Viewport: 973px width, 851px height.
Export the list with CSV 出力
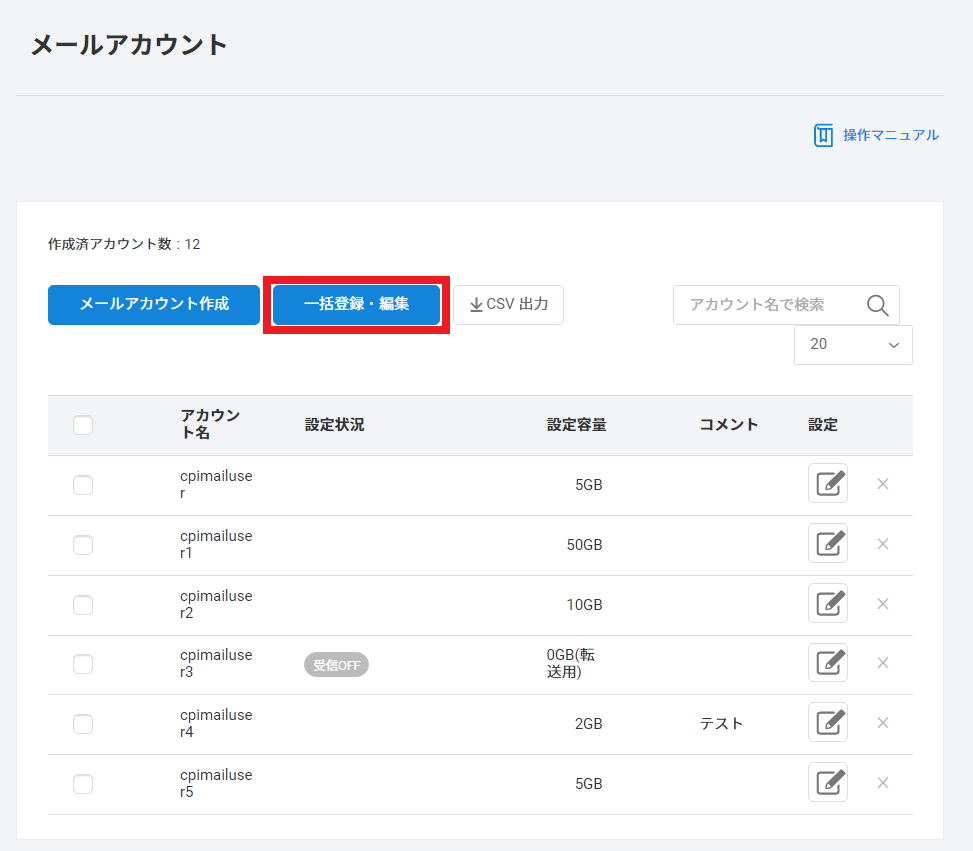click(508, 304)
